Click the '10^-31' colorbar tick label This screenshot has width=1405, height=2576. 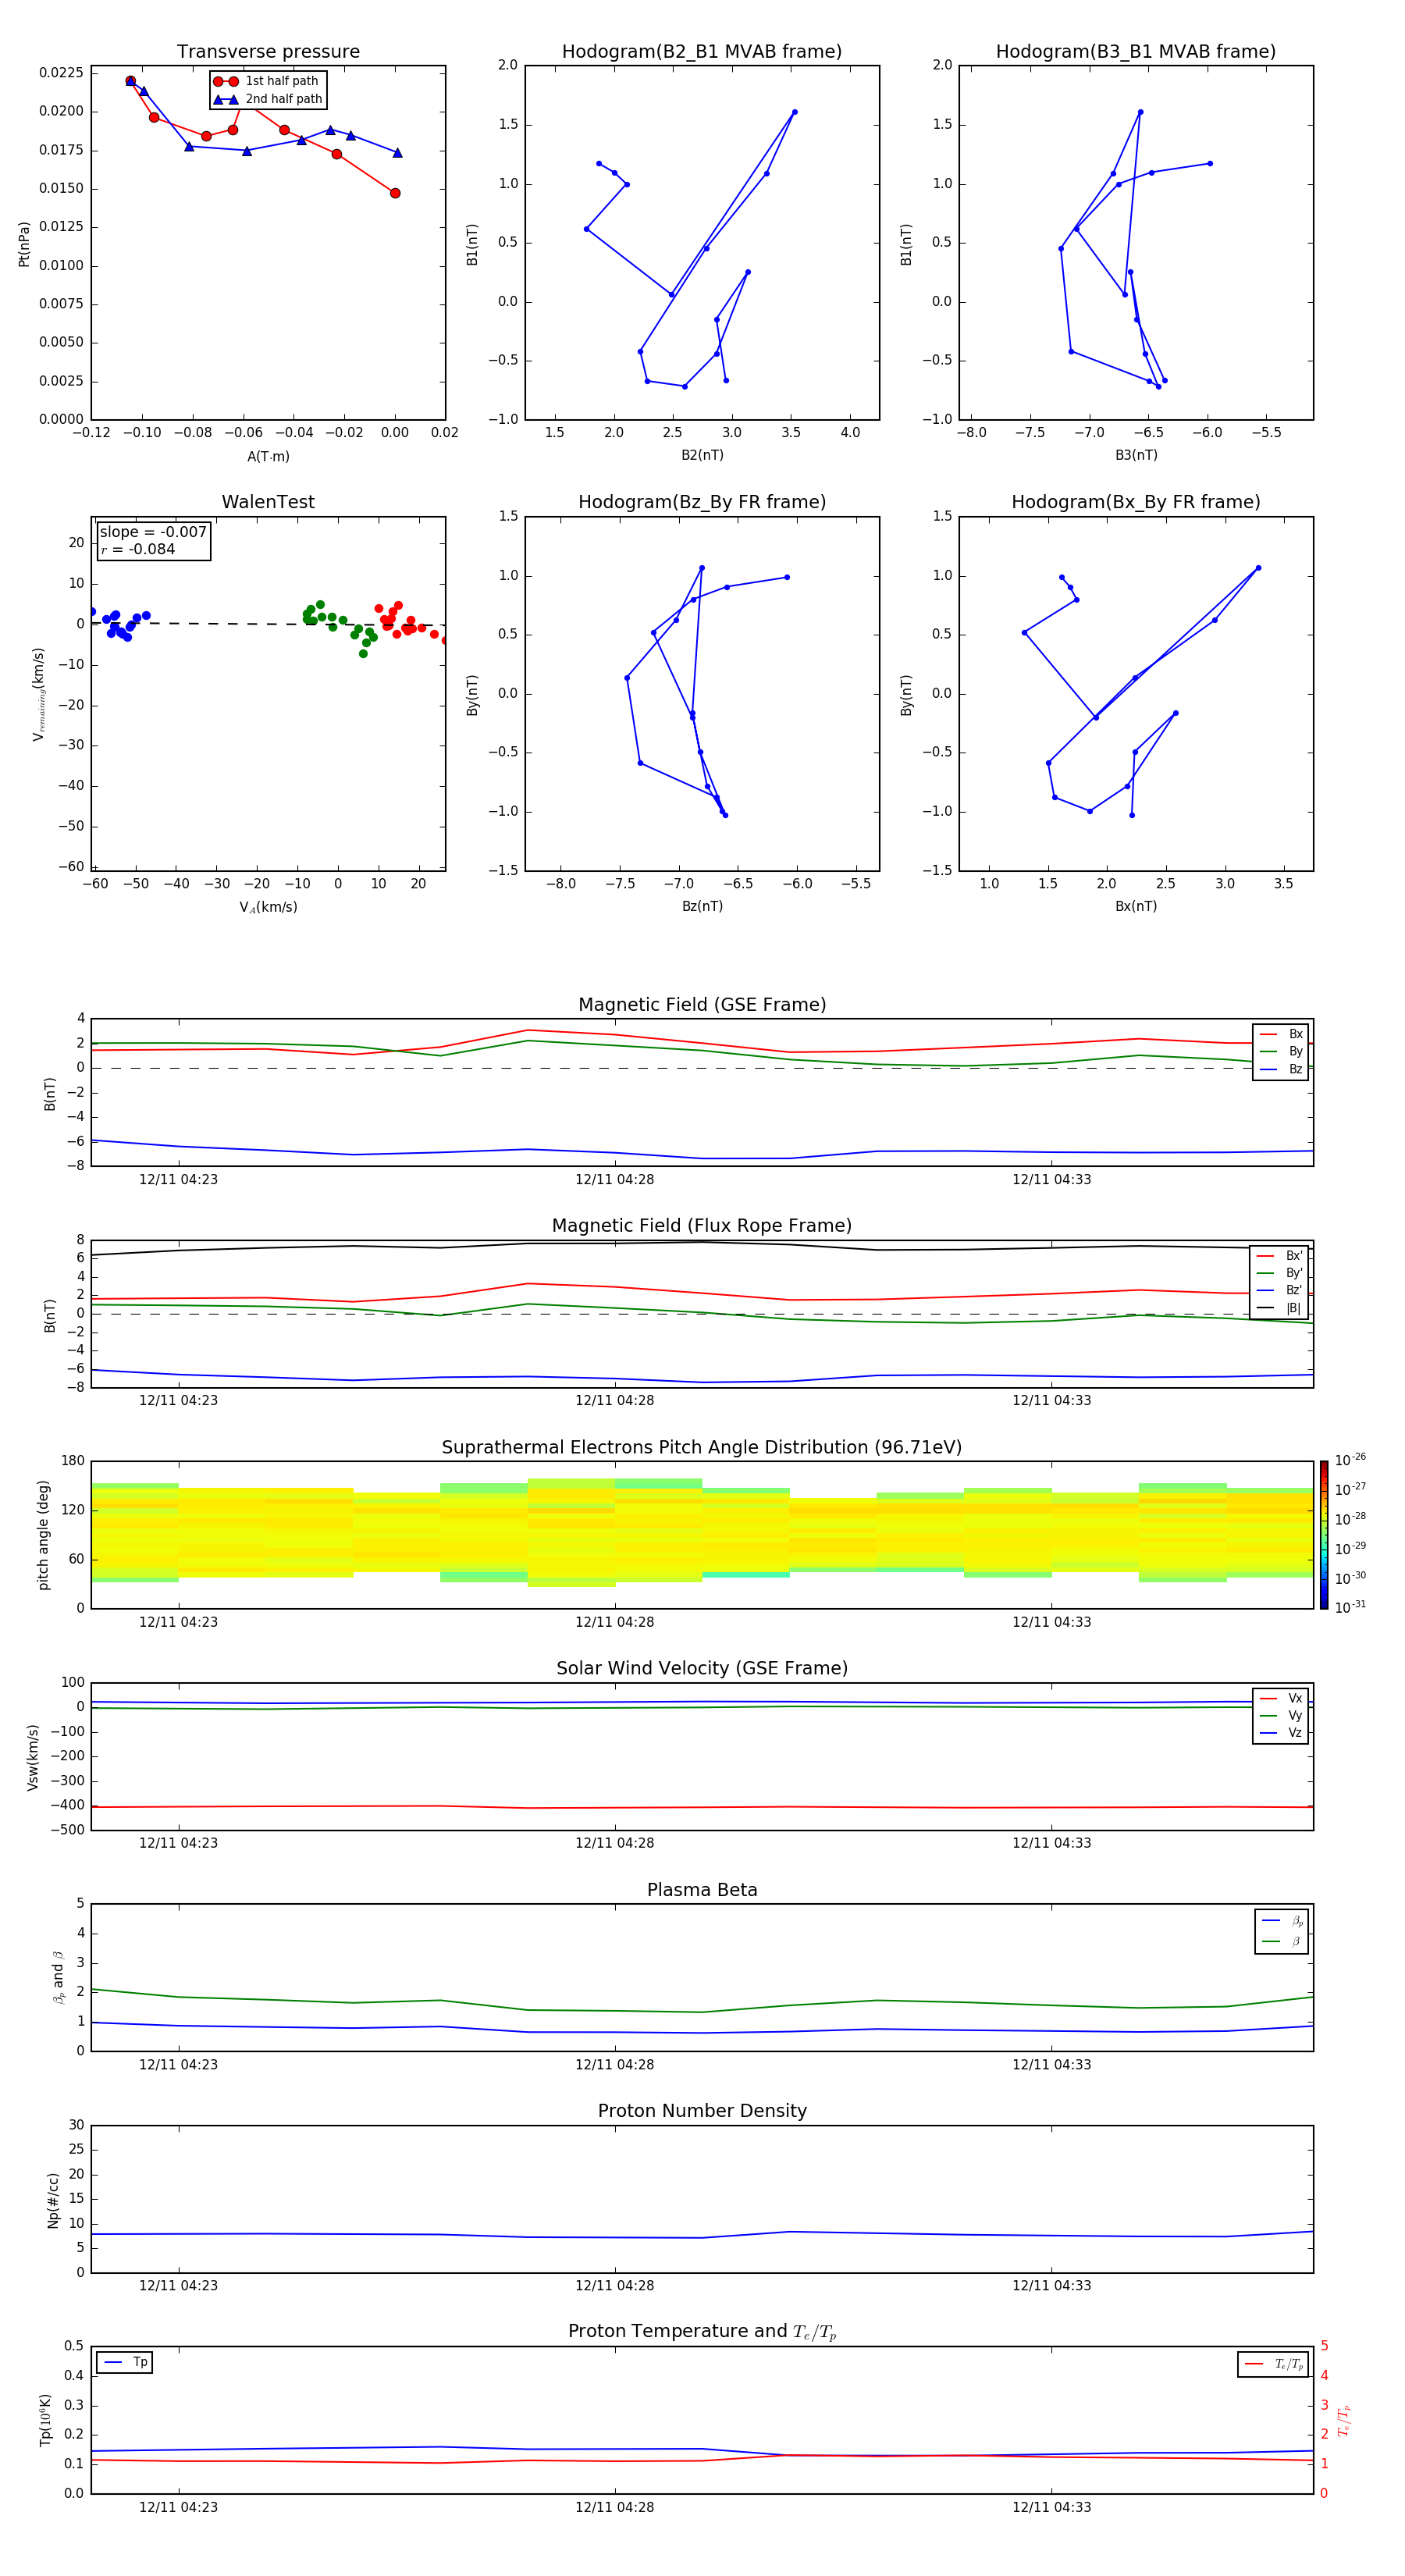(1350, 1607)
